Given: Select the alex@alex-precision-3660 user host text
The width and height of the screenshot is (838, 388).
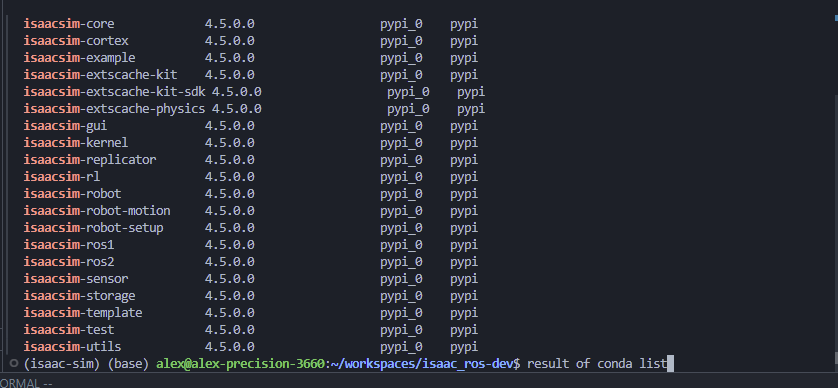Looking at the screenshot, I should click(x=240, y=364).
